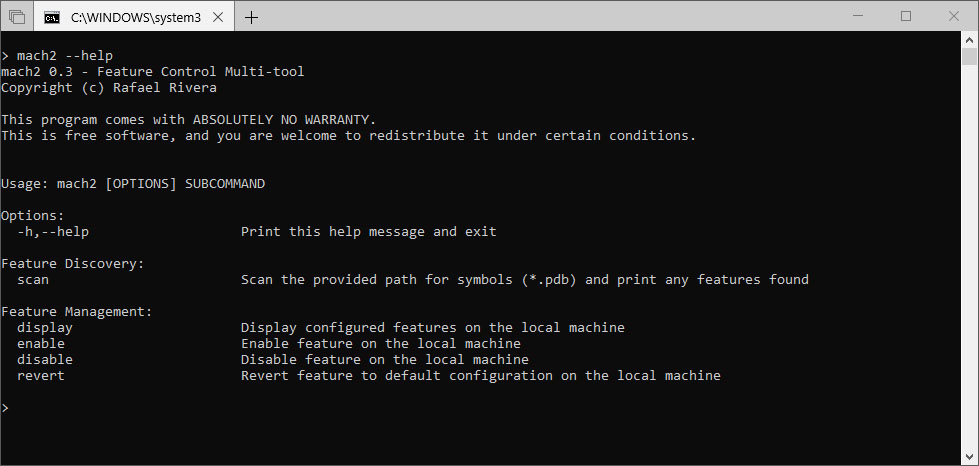The height and width of the screenshot is (466, 979).
Task: Click the 'enable' subcommand text
Action: [x=41, y=344]
